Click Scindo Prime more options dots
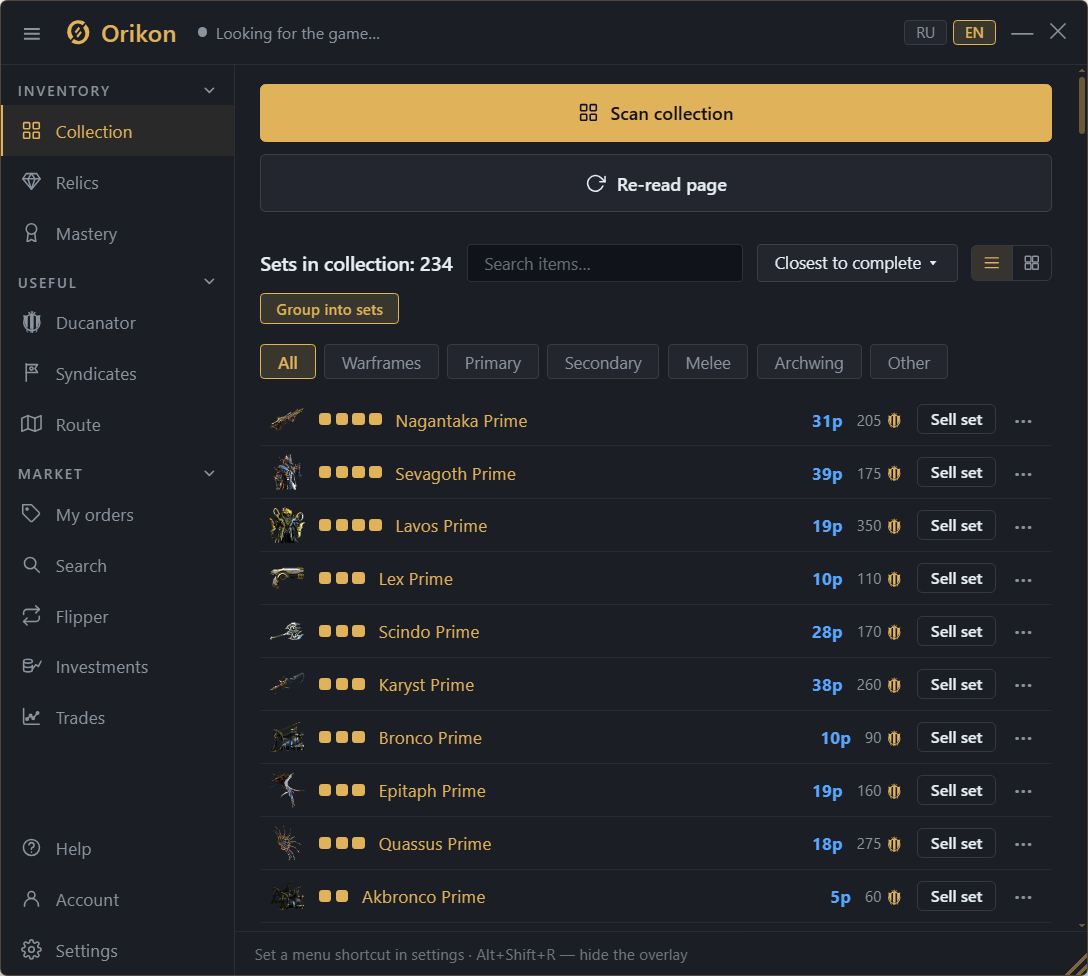Viewport: 1088px width, 976px height. (x=1023, y=632)
